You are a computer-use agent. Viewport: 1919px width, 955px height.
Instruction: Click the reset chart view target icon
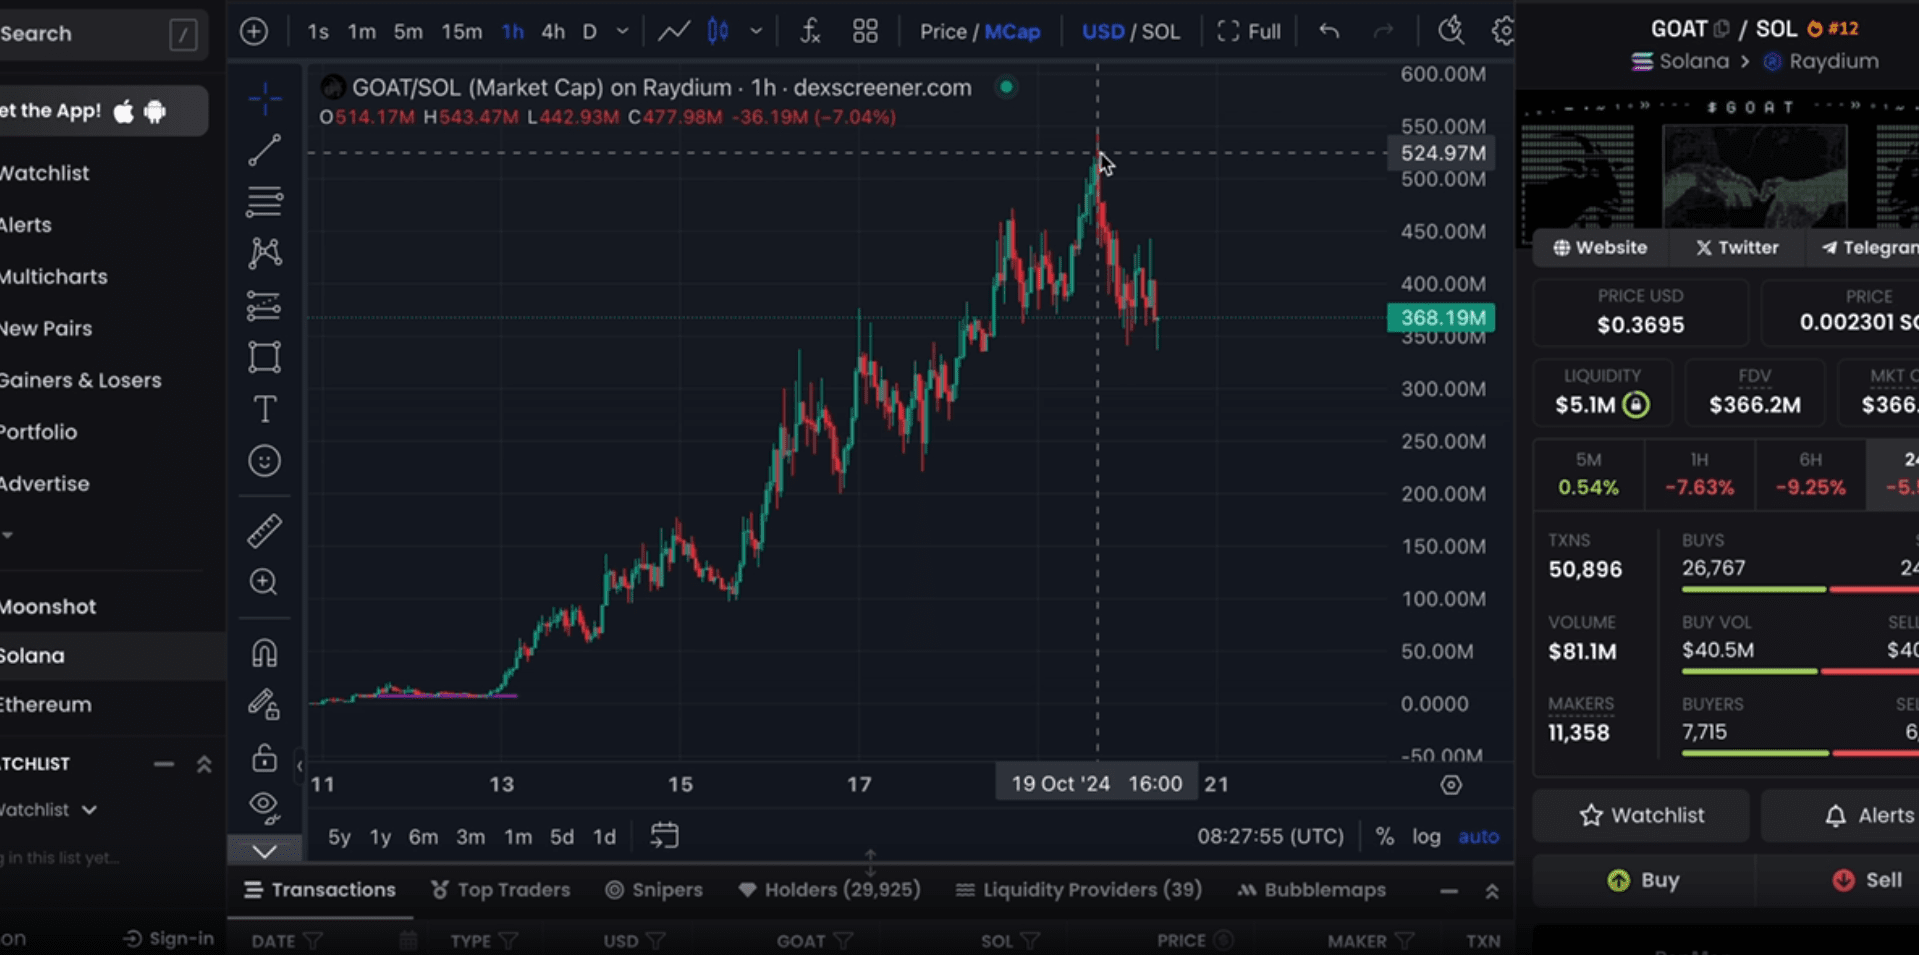tap(1451, 785)
